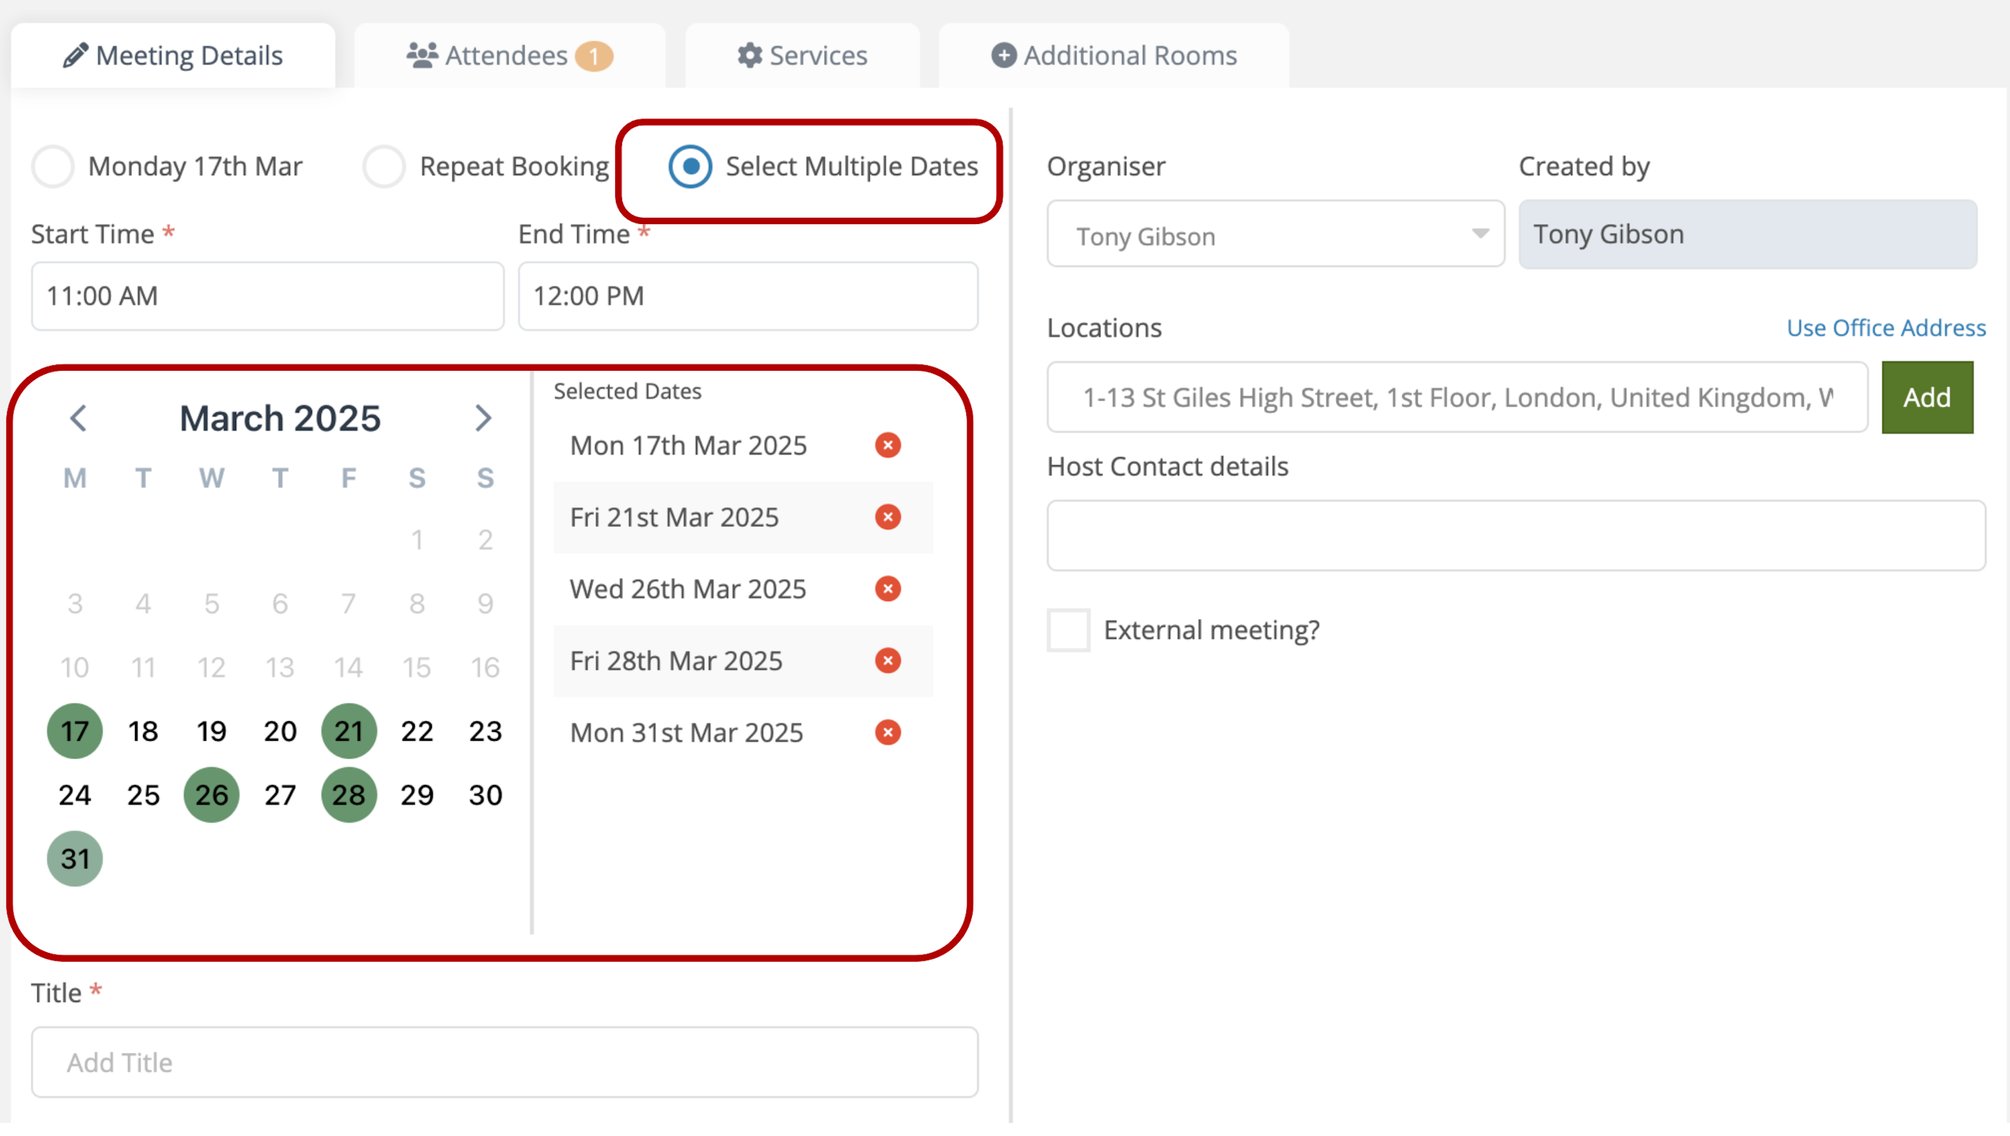Screen dimensions: 2010x1136
Task: Click the Use Office Address link
Action: click(1886, 328)
